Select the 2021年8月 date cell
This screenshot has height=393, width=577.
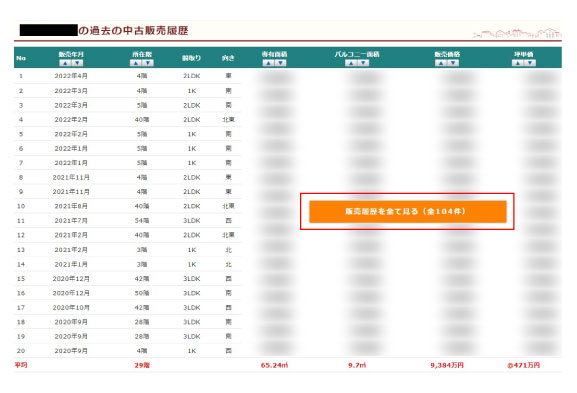71,206
